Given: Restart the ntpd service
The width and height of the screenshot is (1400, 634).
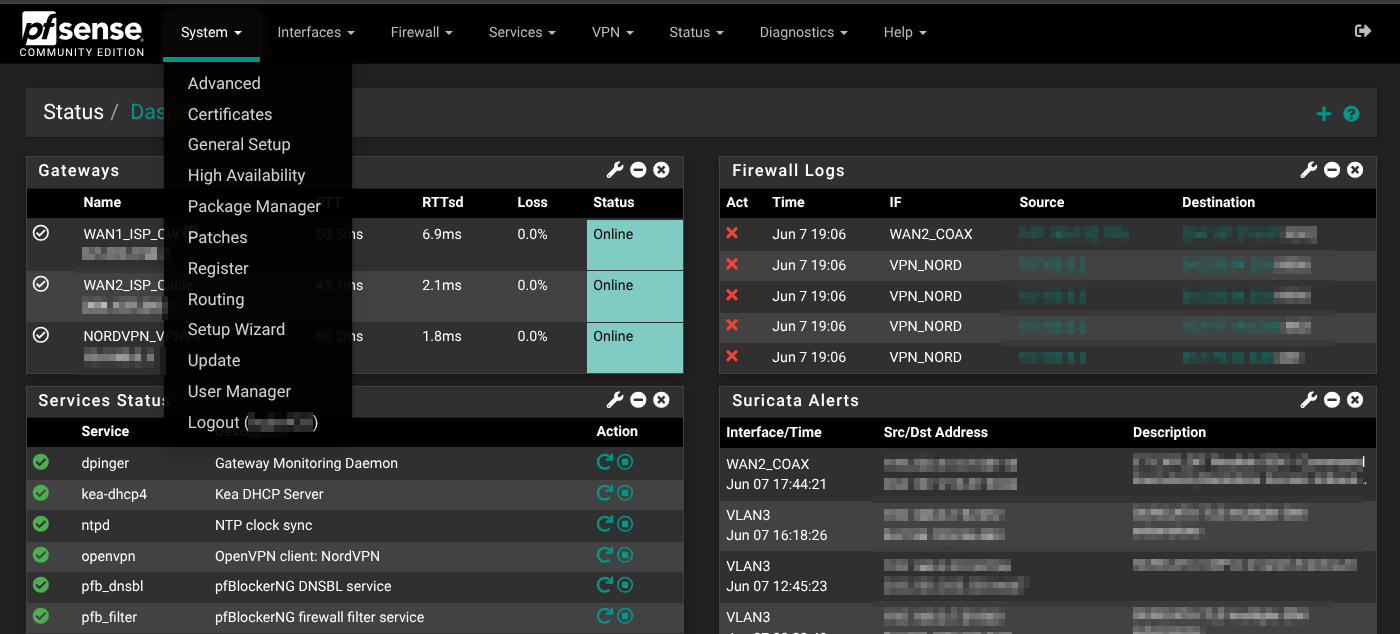Looking at the screenshot, I should (604, 524).
